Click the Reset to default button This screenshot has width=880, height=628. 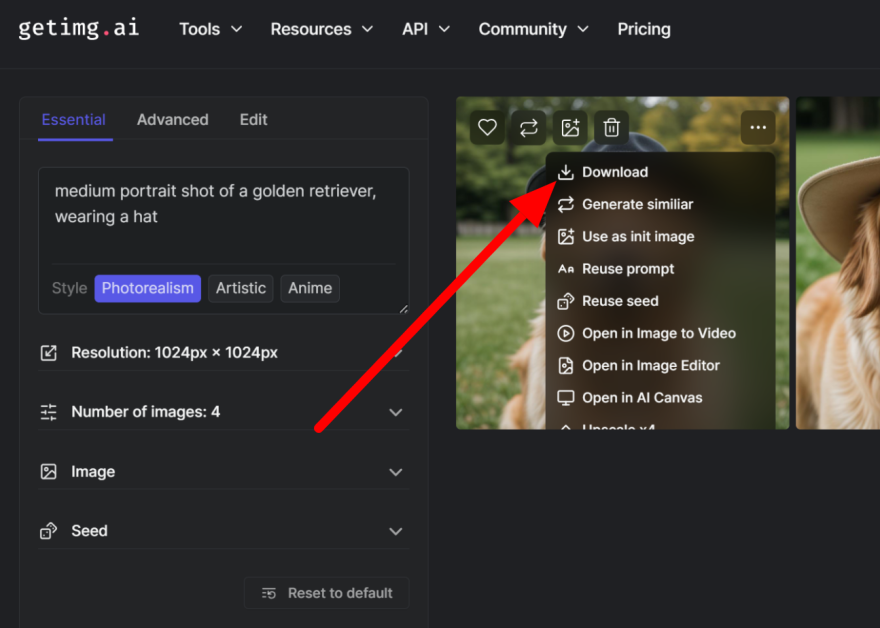(327, 593)
